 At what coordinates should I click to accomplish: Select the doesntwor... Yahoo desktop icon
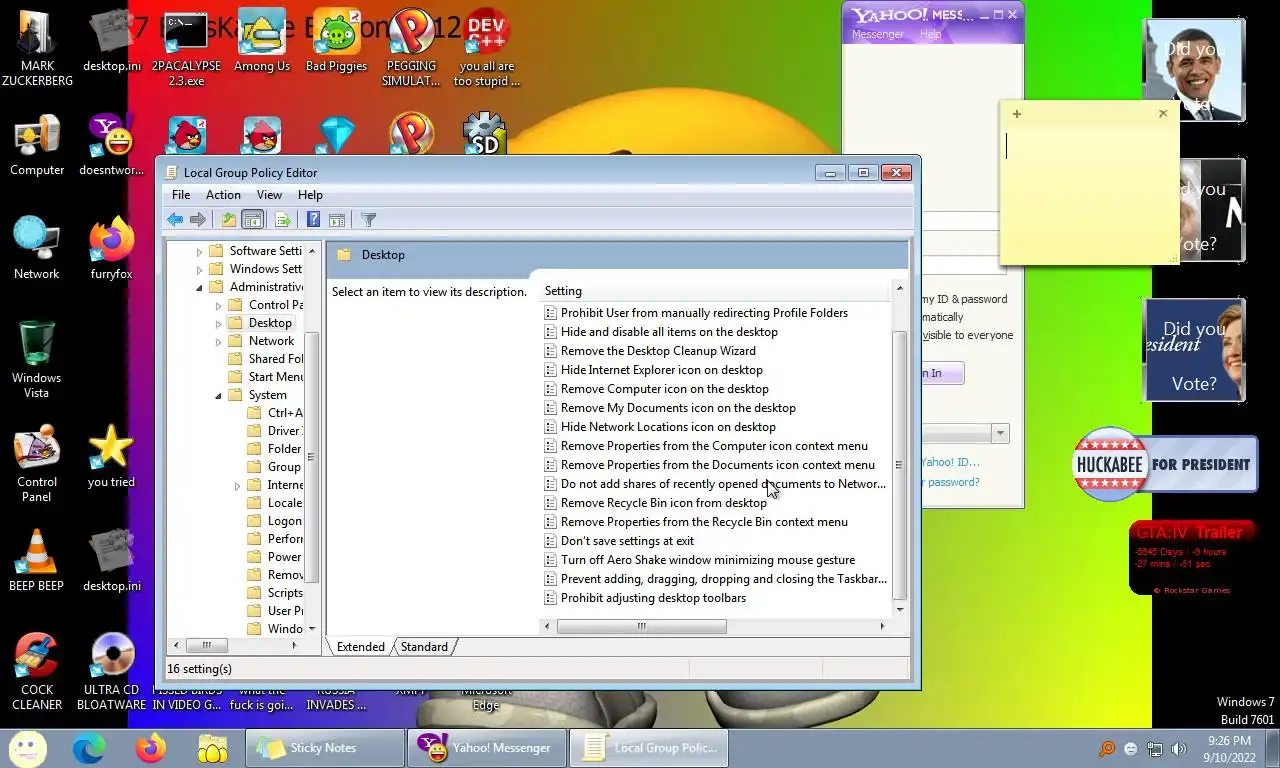coord(111,145)
